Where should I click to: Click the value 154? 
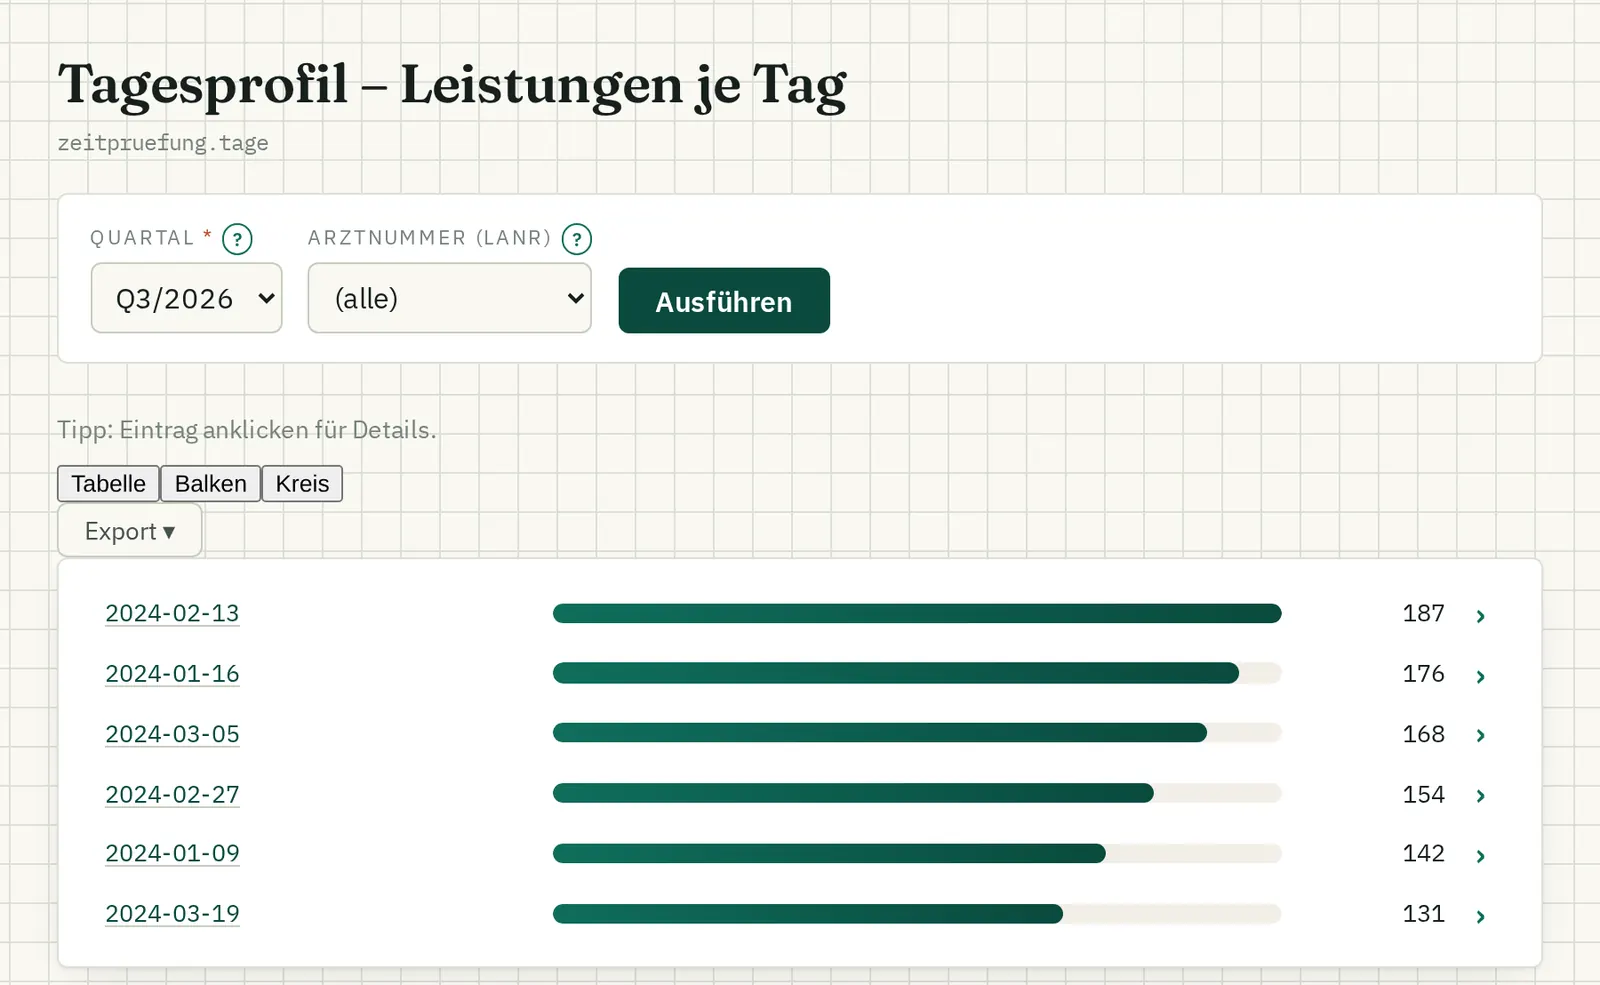pyautogui.click(x=1423, y=794)
